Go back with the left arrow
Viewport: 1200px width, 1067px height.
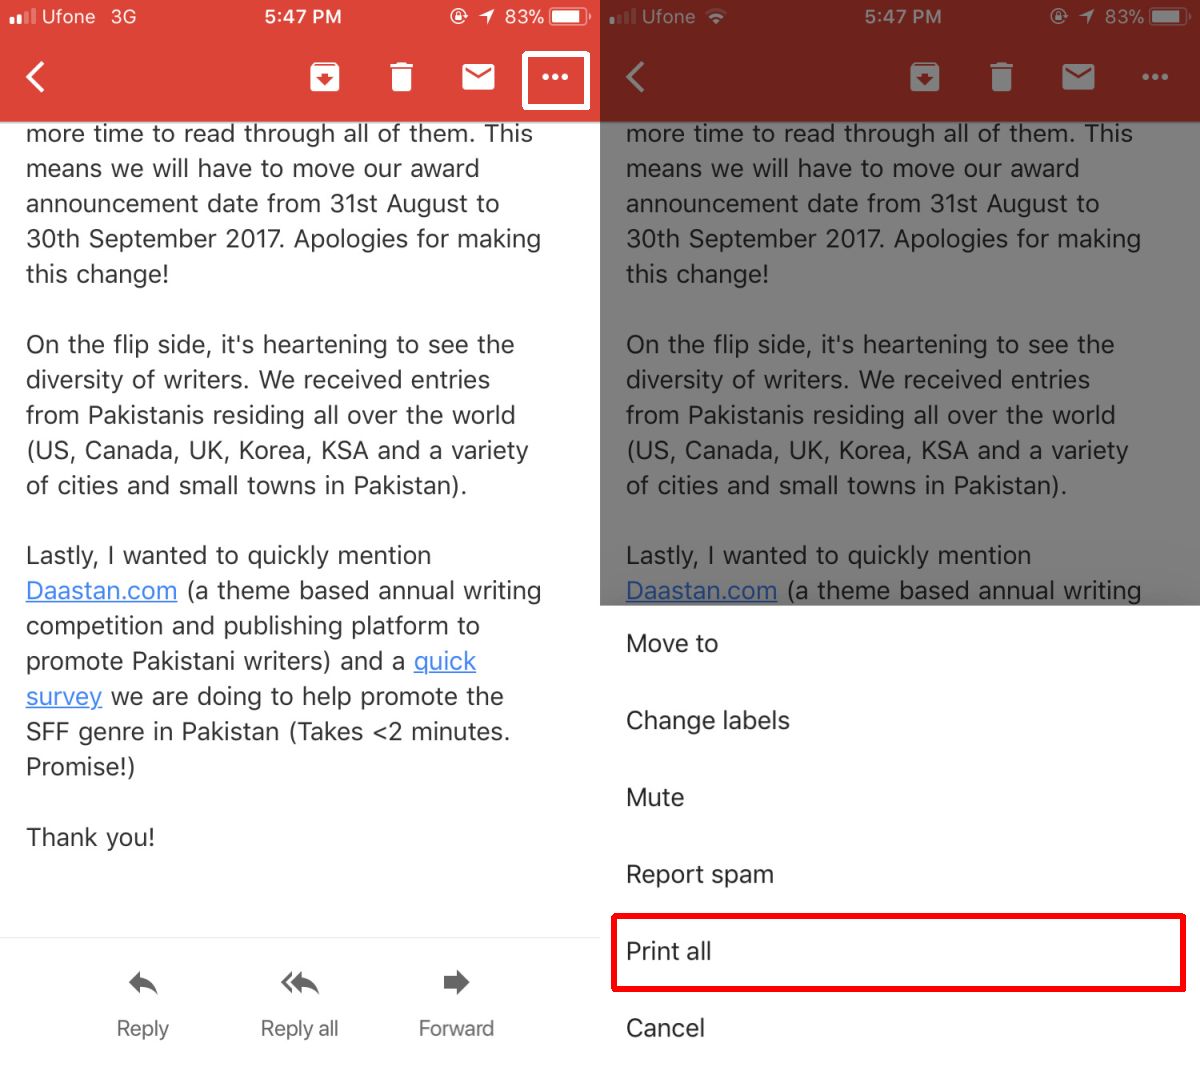35,76
